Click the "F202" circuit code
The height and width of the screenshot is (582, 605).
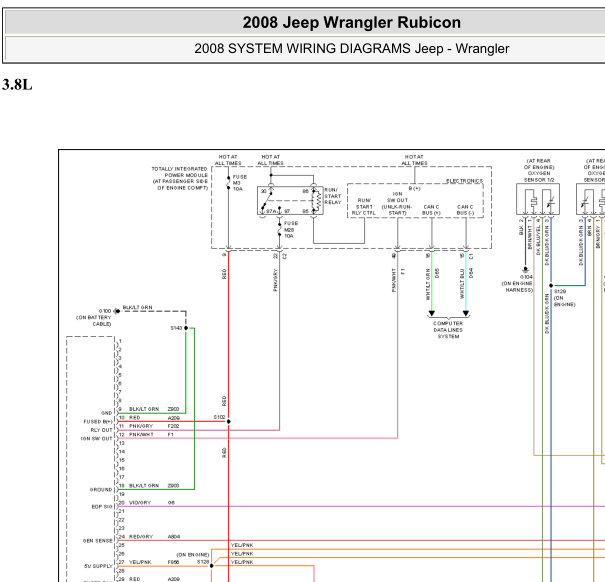point(174,426)
